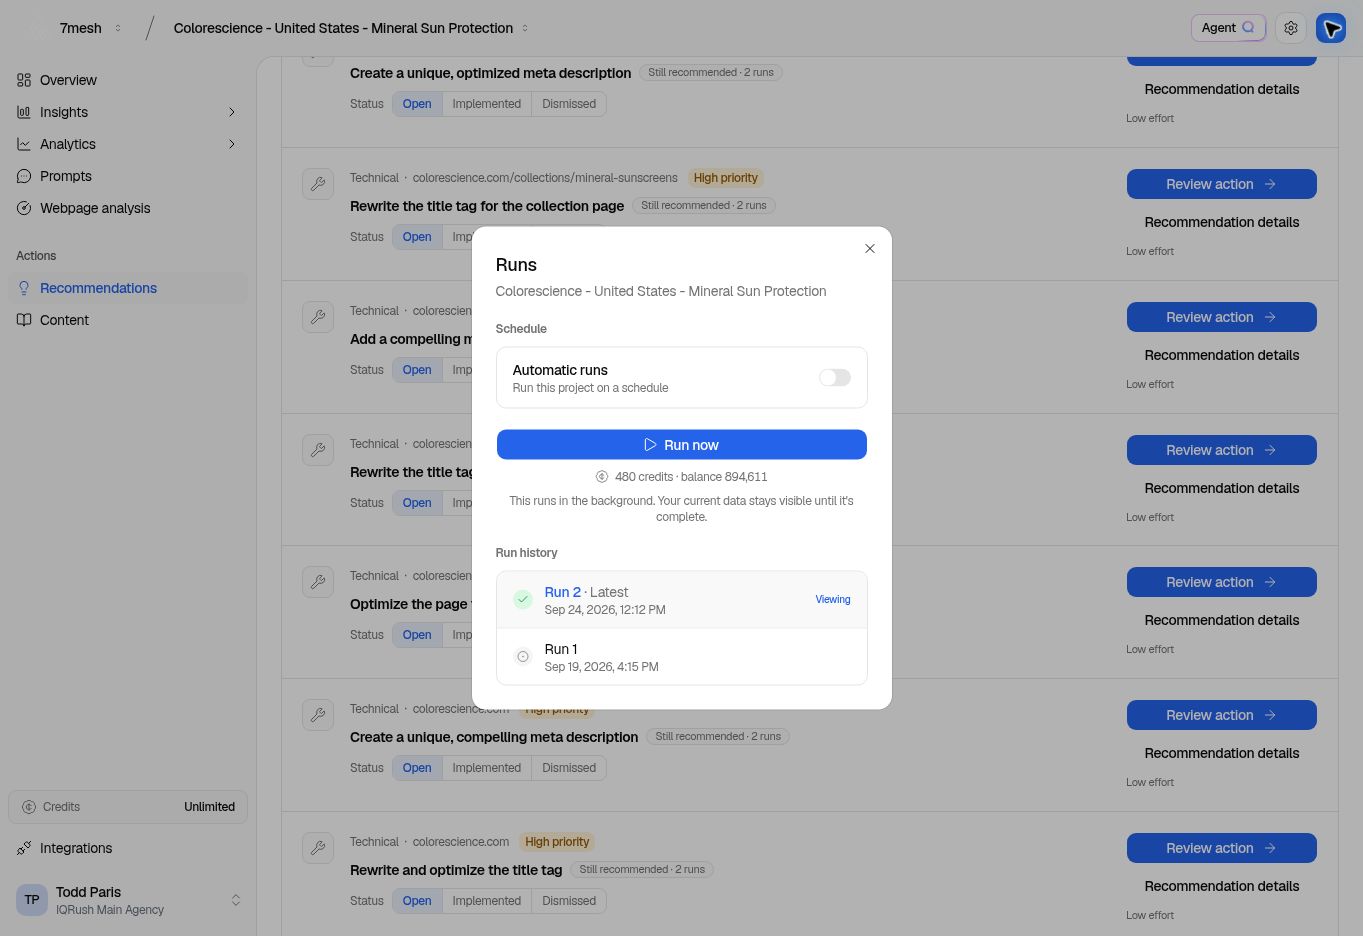The height and width of the screenshot is (936, 1363).
Task: Mark 'Create a unique, compelling meta description' as Dismissed
Action: (x=569, y=768)
